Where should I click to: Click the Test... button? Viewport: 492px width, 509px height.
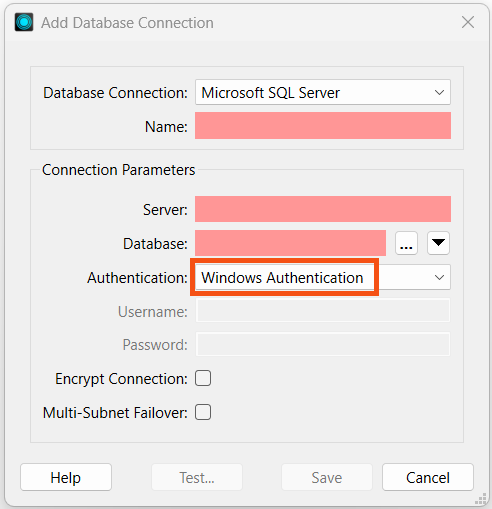pos(197,477)
